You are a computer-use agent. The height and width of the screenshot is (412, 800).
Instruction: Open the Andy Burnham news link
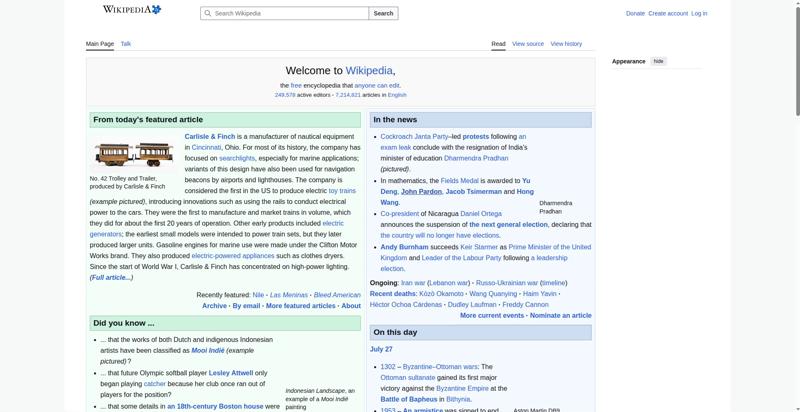tap(404, 247)
